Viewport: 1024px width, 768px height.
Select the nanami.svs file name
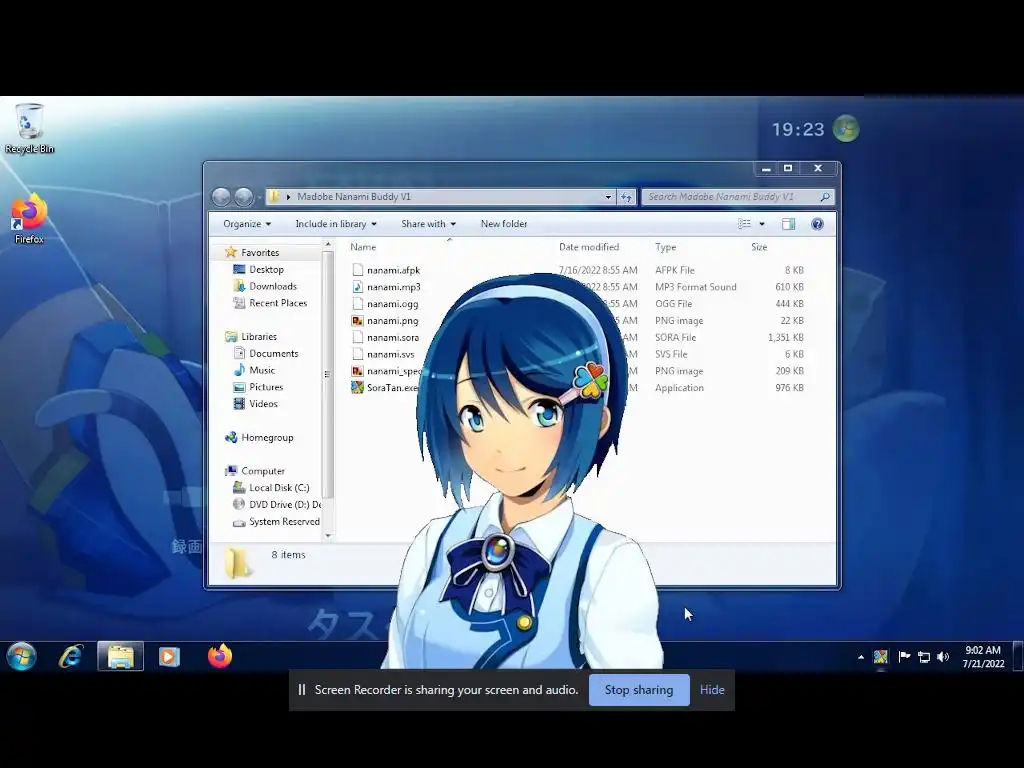tap(390, 355)
